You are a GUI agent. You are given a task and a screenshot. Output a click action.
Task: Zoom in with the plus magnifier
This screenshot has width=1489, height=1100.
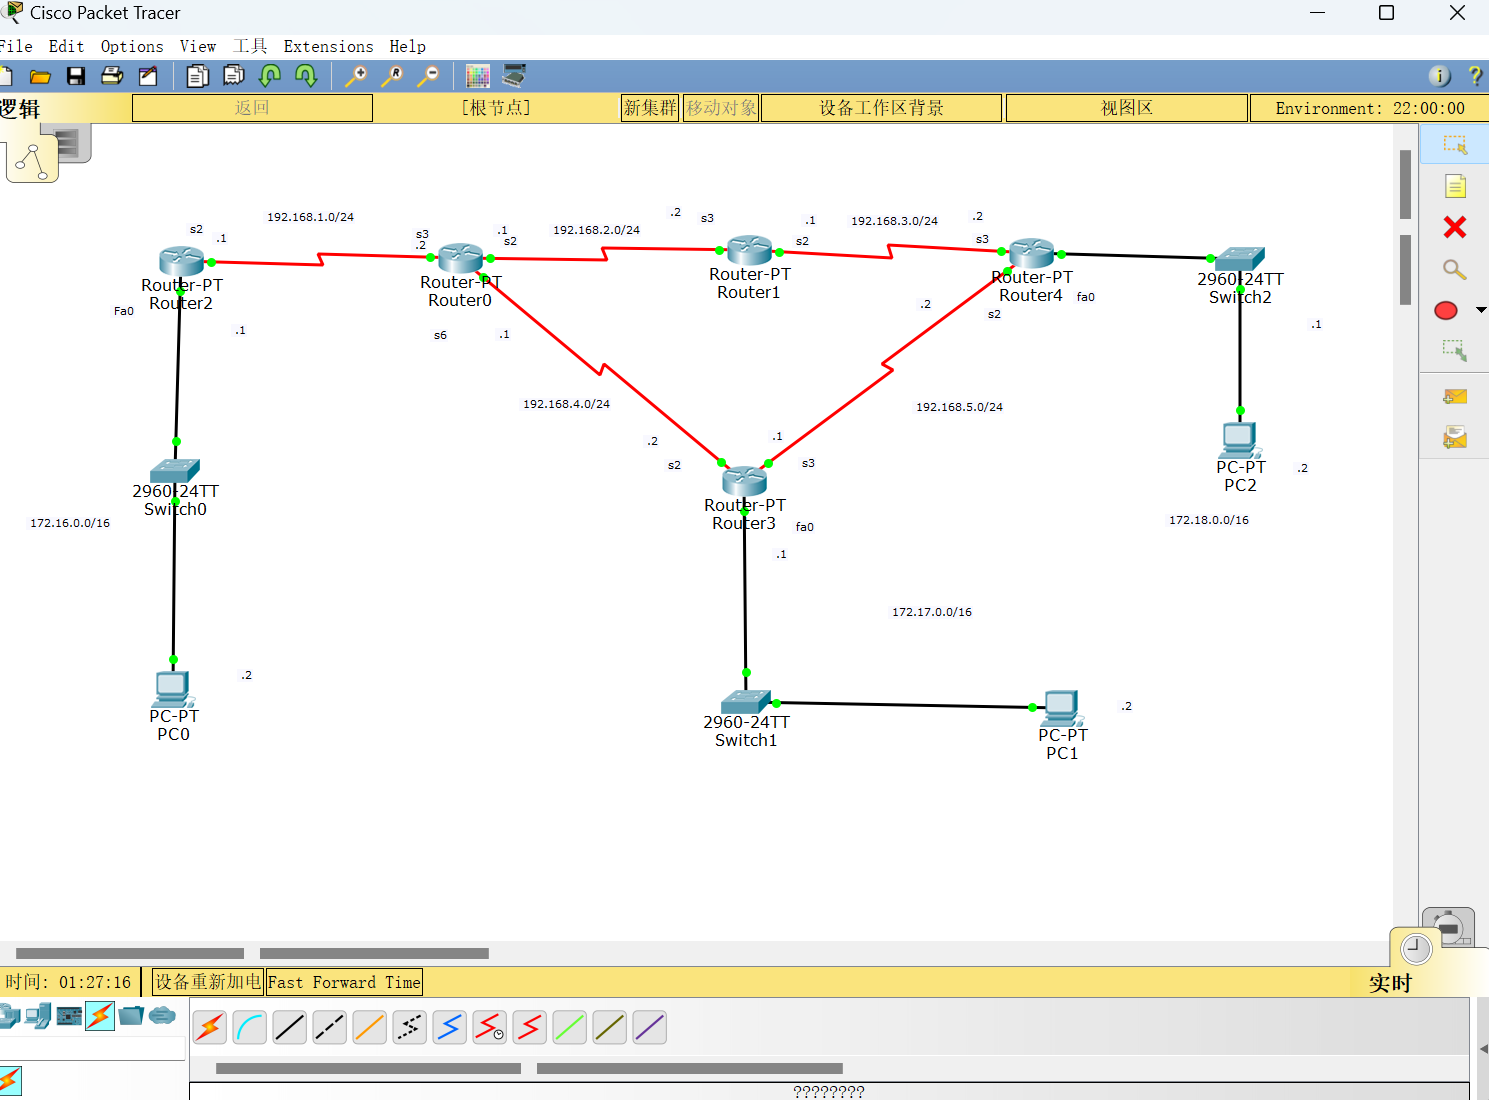[356, 76]
